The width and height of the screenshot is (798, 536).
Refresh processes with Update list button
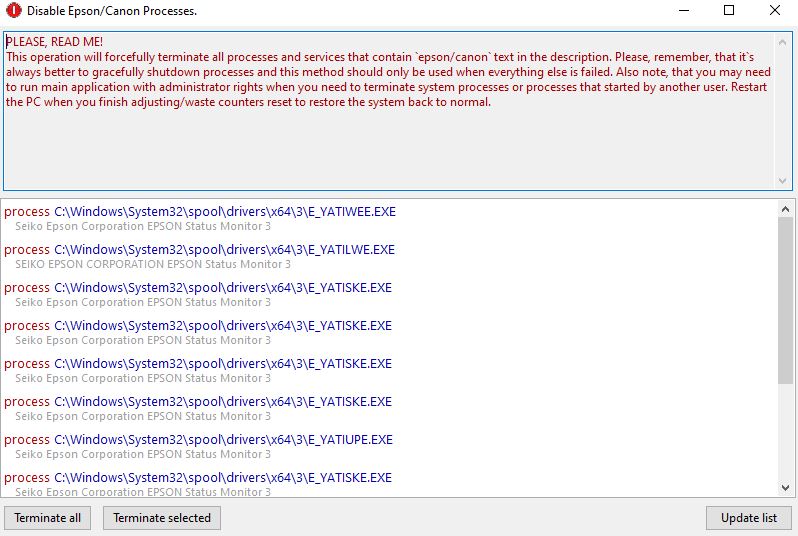pos(748,518)
